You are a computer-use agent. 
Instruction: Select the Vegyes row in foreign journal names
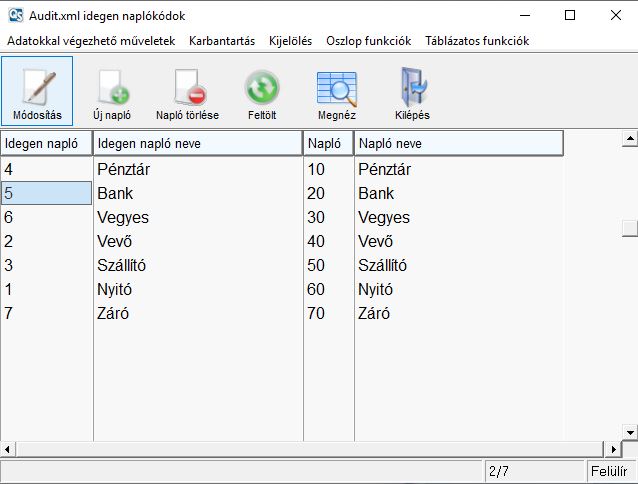pyautogui.click(x=123, y=217)
